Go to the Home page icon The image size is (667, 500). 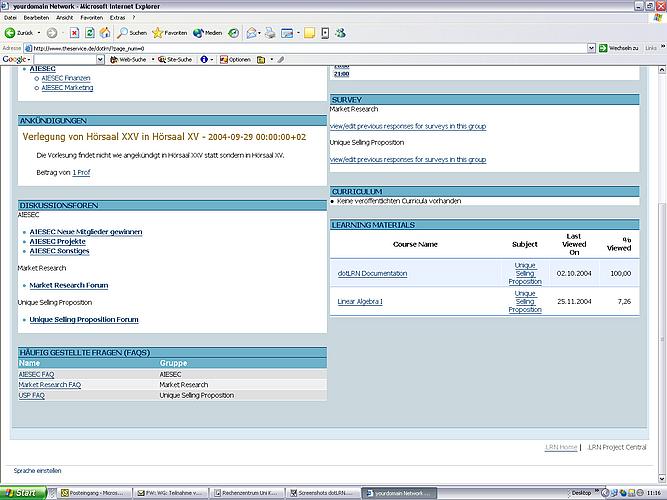click(x=105, y=33)
